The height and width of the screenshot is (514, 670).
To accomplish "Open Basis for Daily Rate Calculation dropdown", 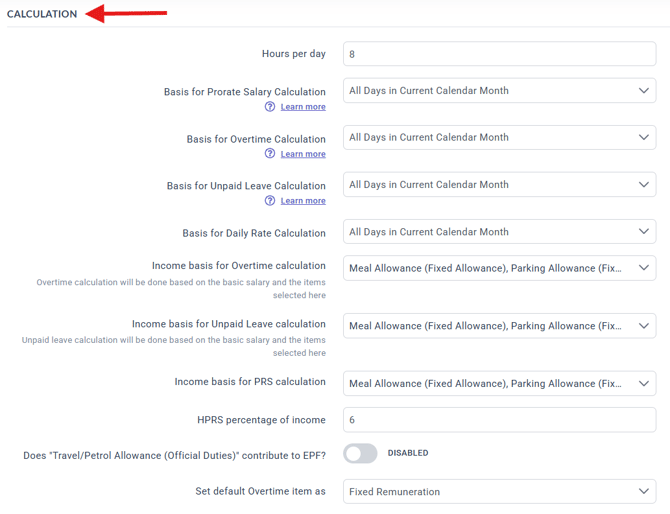I will [x=499, y=232].
